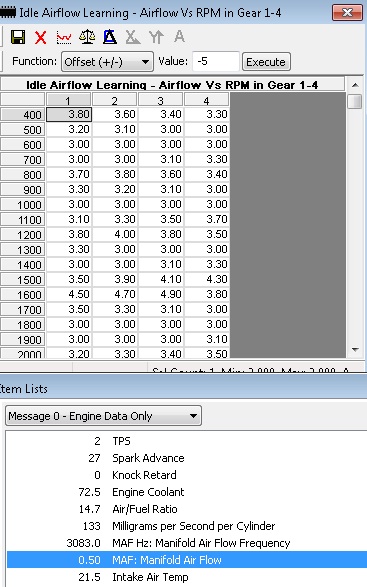Viewport: 367px width, 587px height.
Task: Open the graph view icon
Action: pyautogui.click(x=64, y=37)
